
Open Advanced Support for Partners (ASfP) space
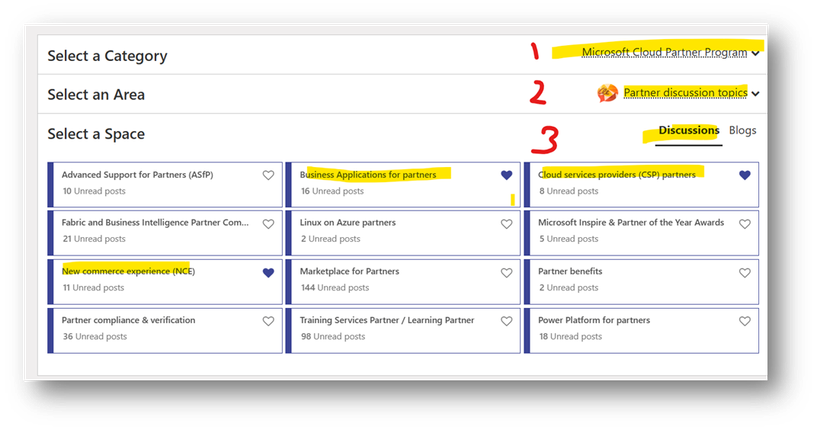pyautogui.click(x=165, y=185)
